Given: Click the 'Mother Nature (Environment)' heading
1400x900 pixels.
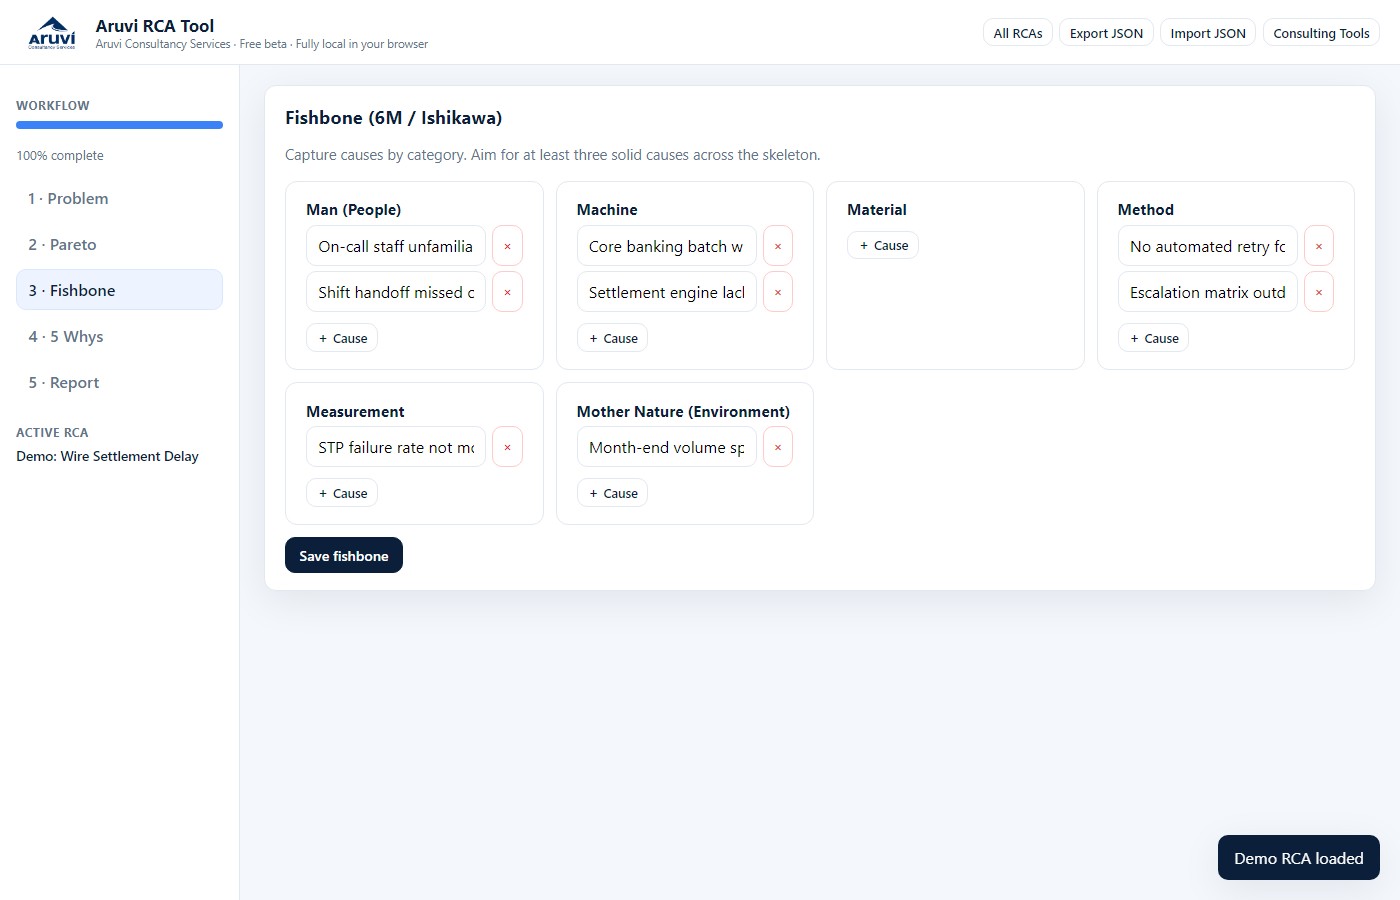Looking at the screenshot, I should tap(683, 411).
